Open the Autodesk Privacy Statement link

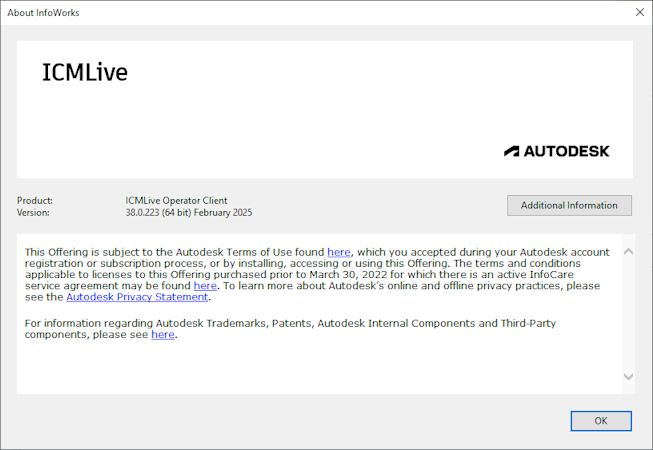(137, 297)
